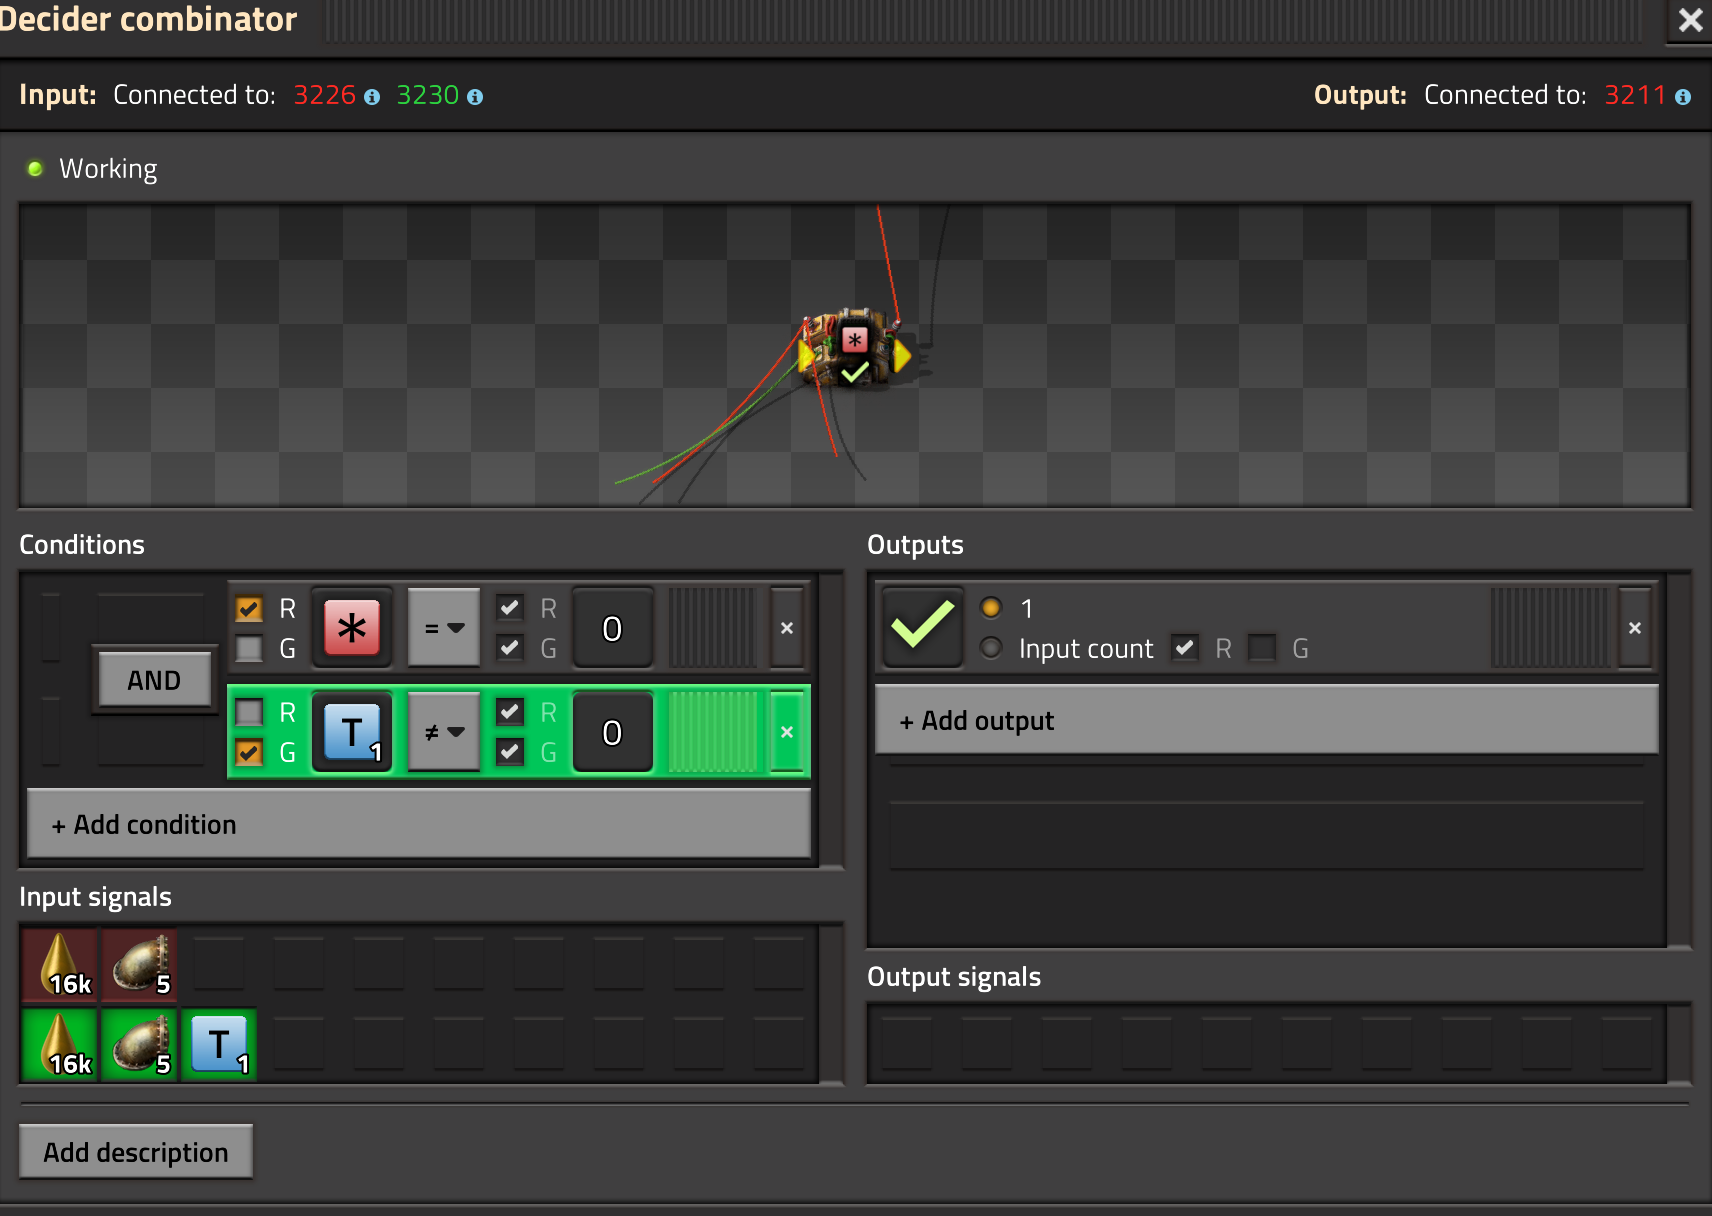Toggle right R checkbox of T condition
The width and height of the screenshot is (1712, 1216).
[510, 712]
